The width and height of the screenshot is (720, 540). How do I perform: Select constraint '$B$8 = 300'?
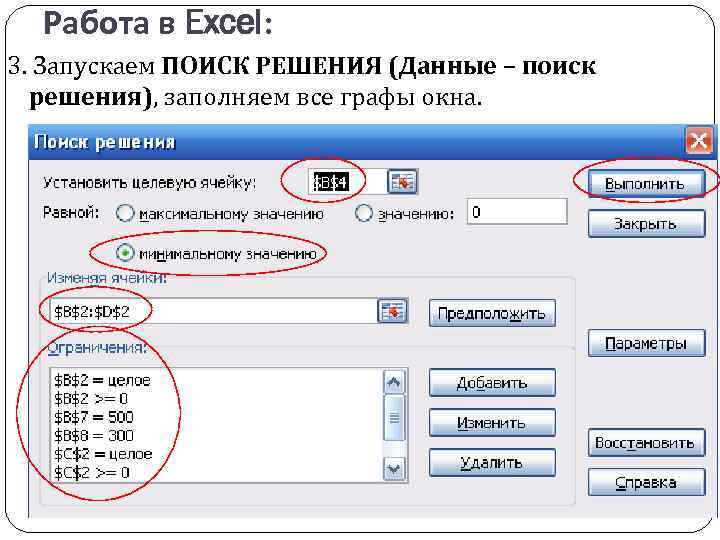[94, 435]
